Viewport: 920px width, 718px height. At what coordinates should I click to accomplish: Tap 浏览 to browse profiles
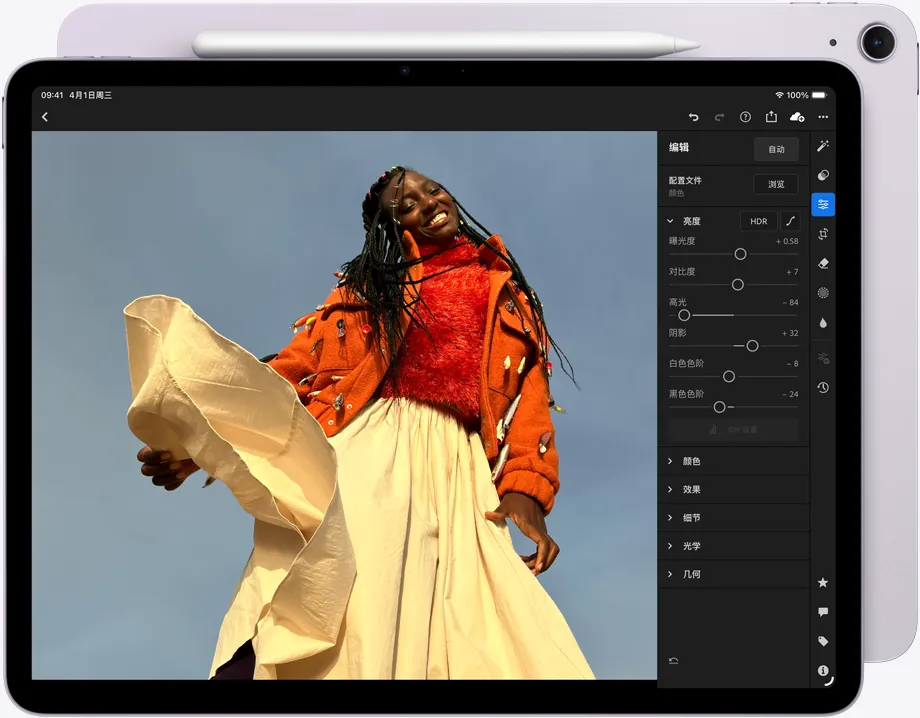pos(775,185)
